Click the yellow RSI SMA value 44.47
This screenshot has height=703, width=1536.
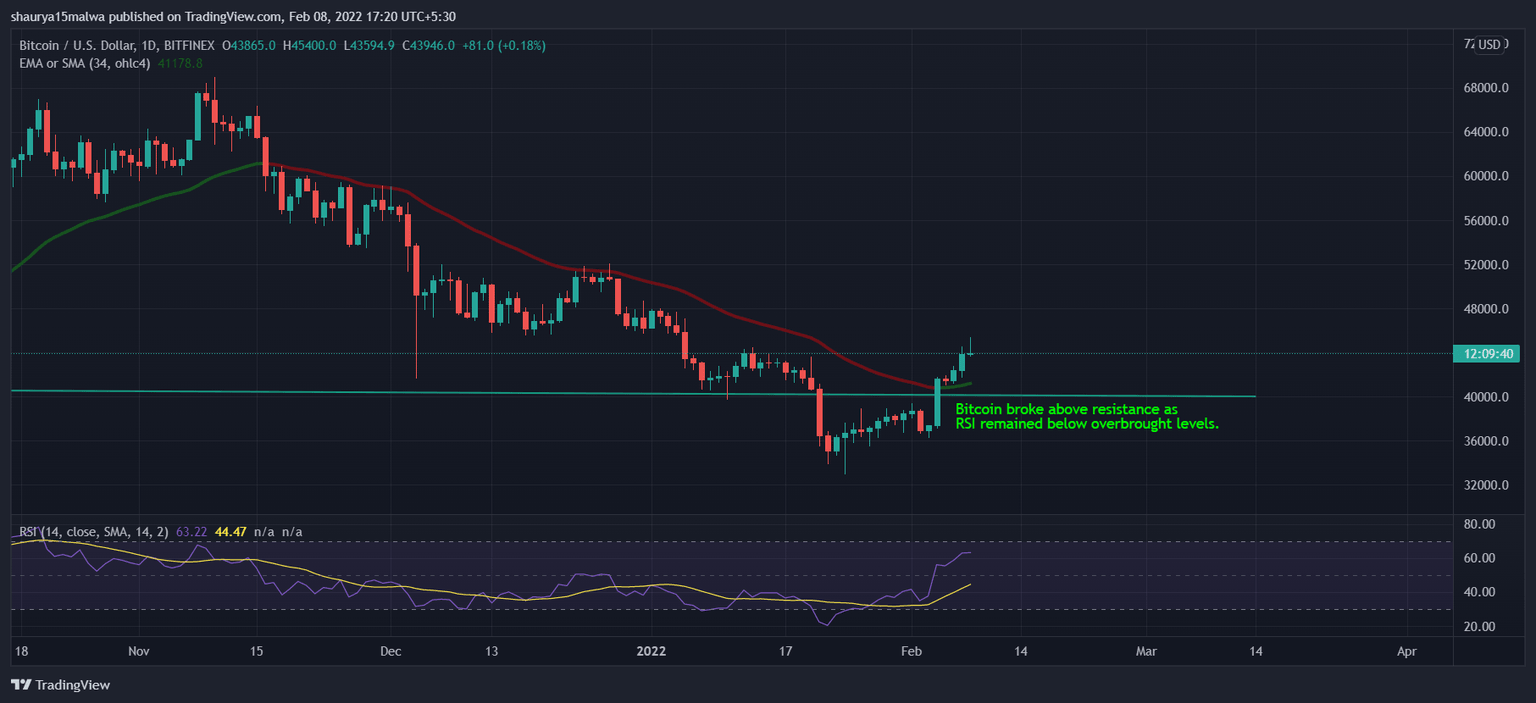[x=231, y=533]
